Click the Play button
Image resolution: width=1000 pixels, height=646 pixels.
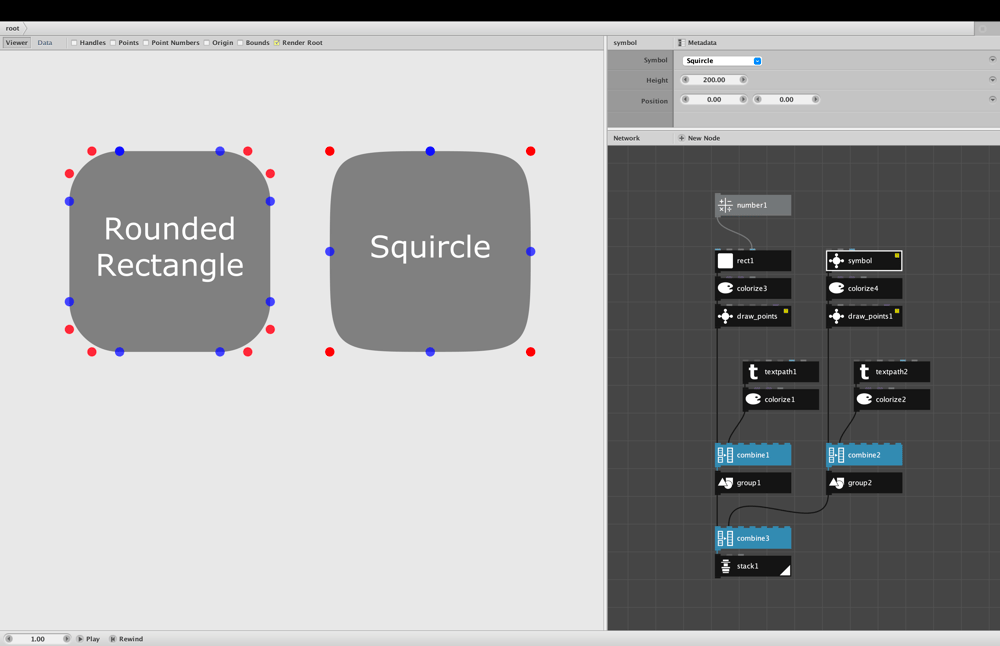(x=89, y=638)
